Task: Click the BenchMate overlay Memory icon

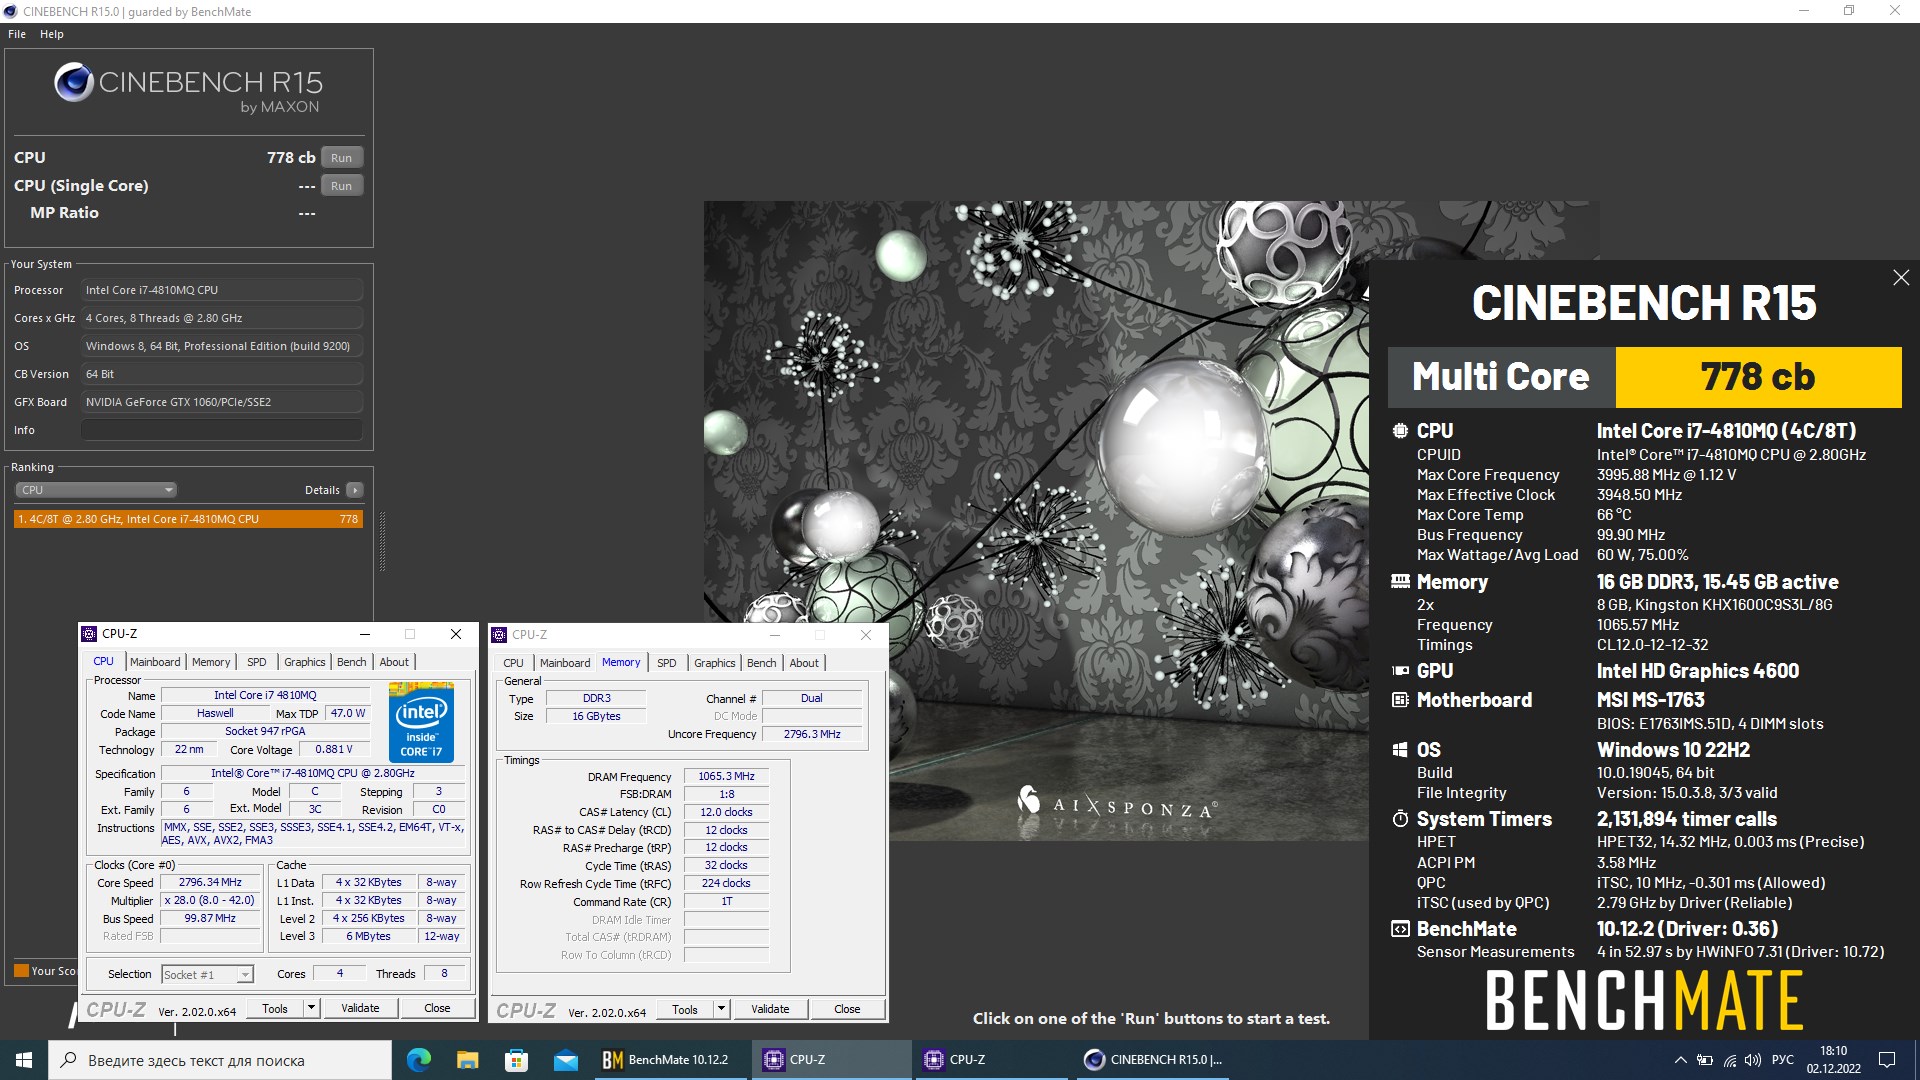Action: tap(1400, 582)
